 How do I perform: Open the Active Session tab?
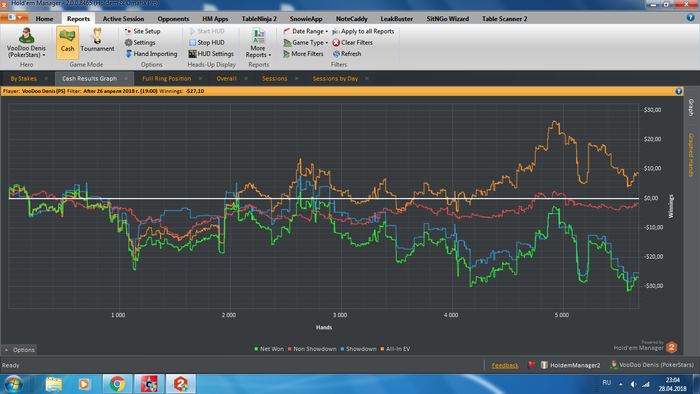click(x=123, y=19)
